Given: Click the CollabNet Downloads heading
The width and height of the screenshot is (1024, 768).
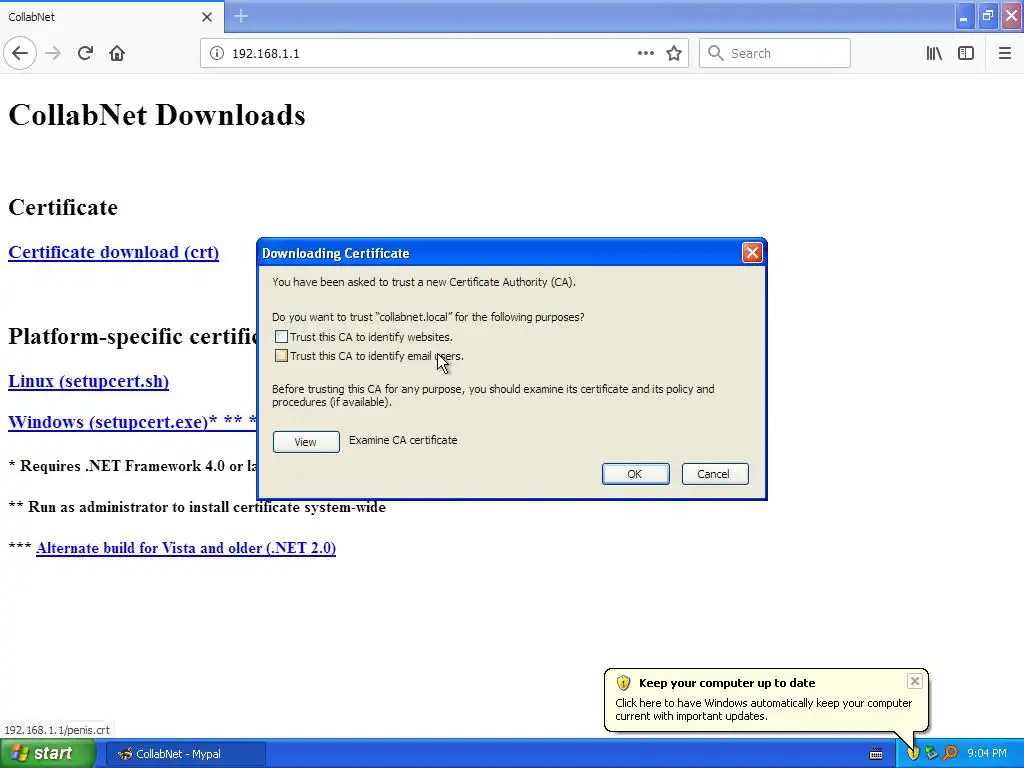Looking at the screenshot, I should pos(157,115).
